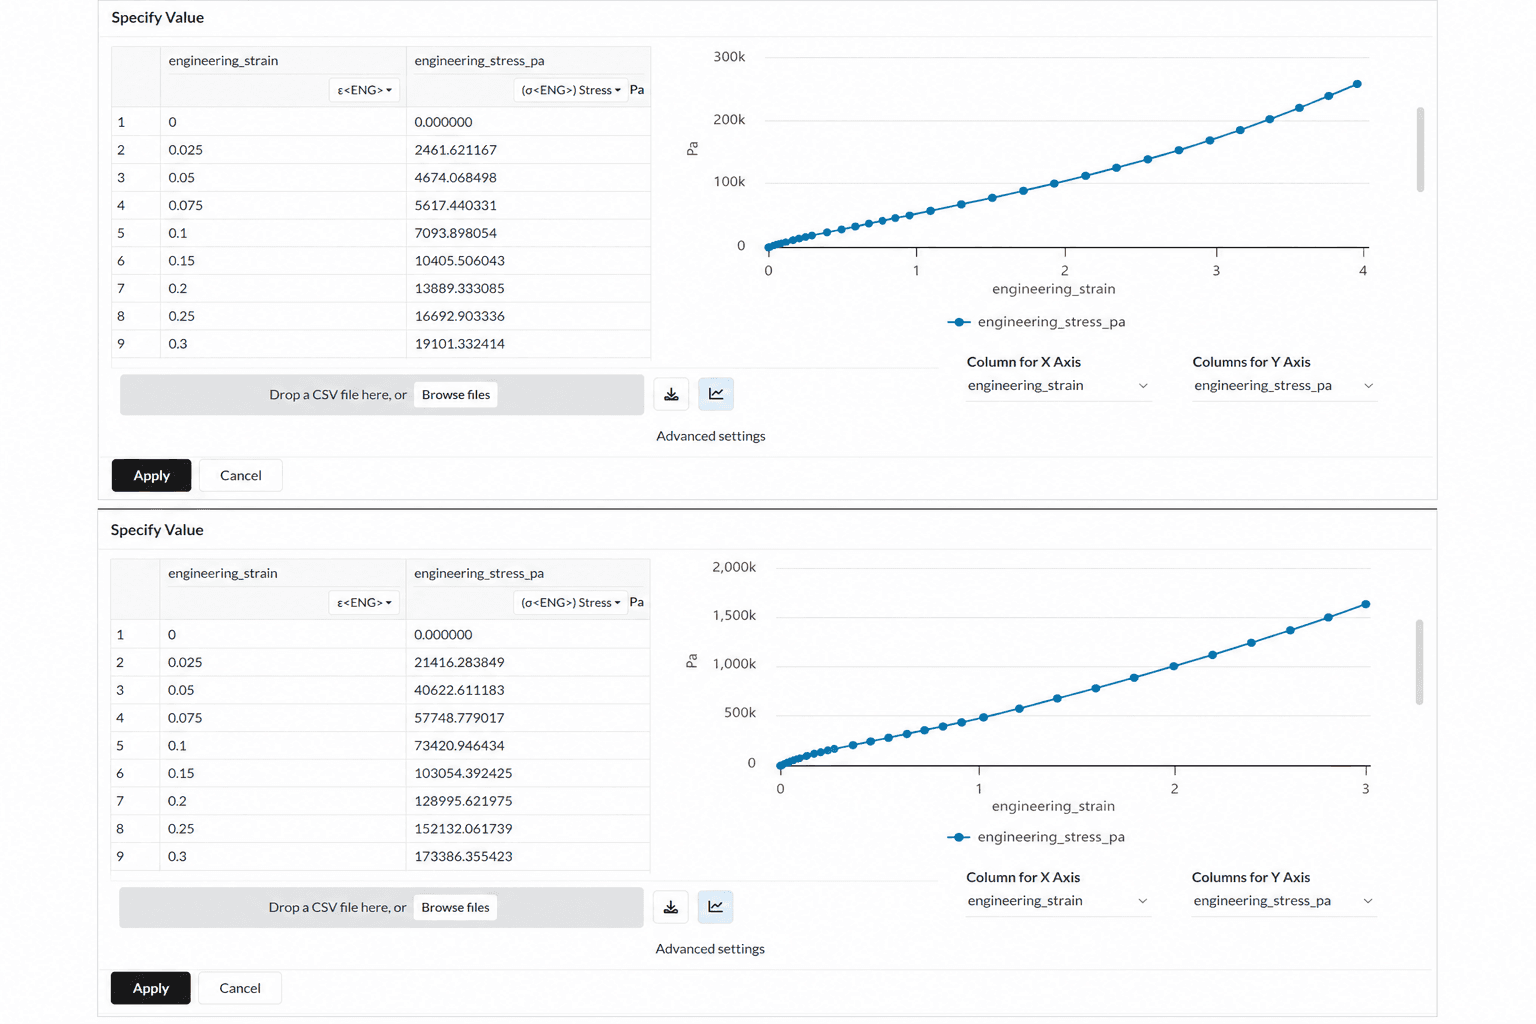Screen dimensions: 1536x1024
Task: Click Apply in the upper panel
Action: tap(151, 475)
